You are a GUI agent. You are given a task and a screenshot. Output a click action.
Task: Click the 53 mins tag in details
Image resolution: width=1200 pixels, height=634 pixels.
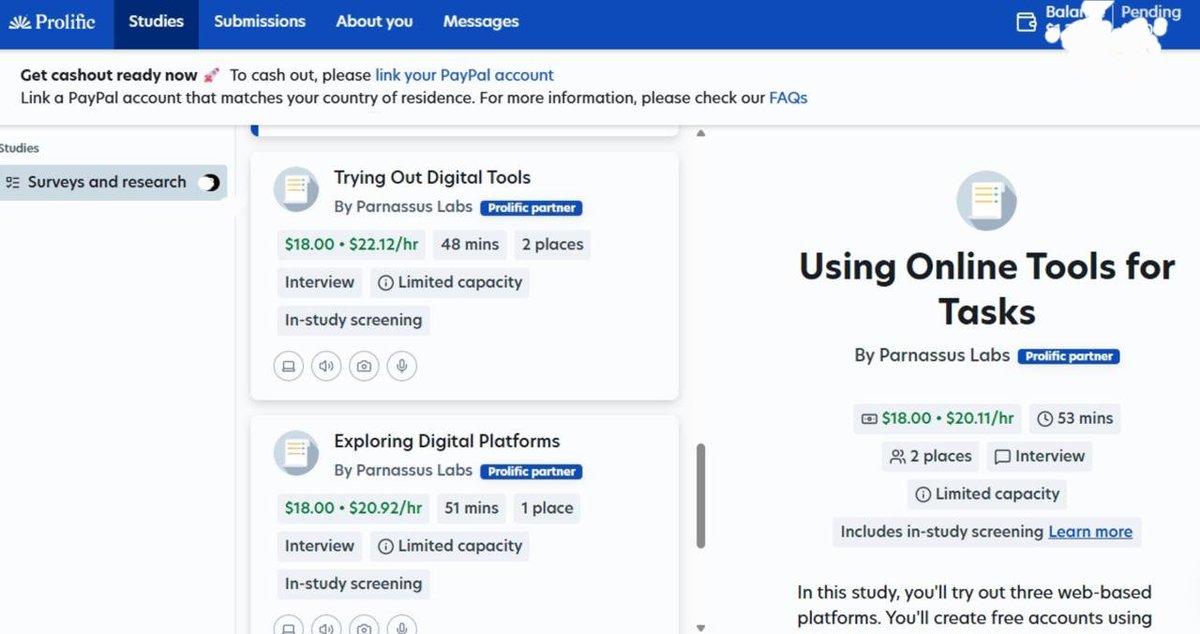[1075, 418]
